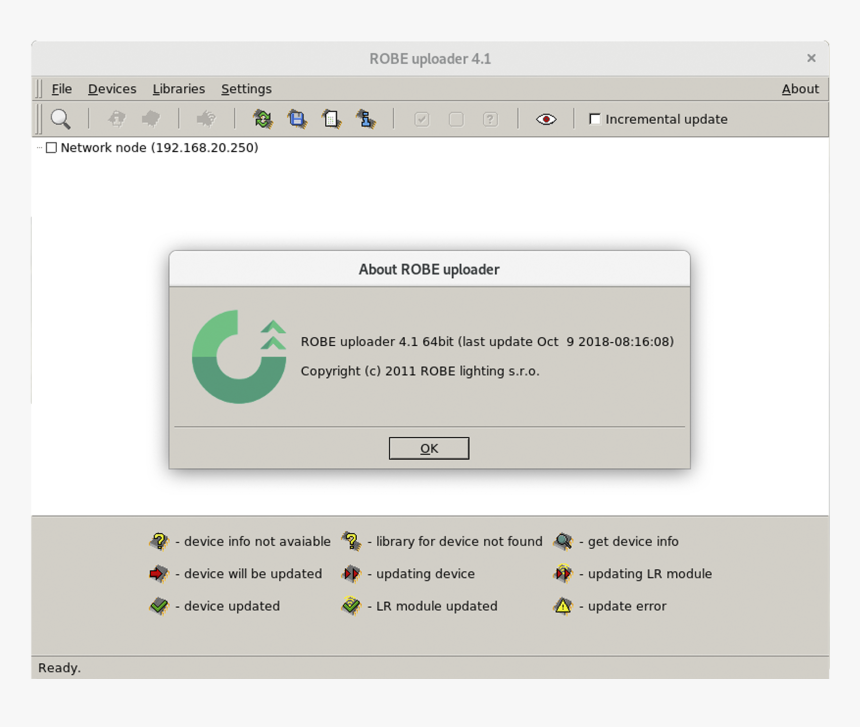Open the Libraries menu
The width and height of the screenshot is (860, 727).
click(178, 89)
